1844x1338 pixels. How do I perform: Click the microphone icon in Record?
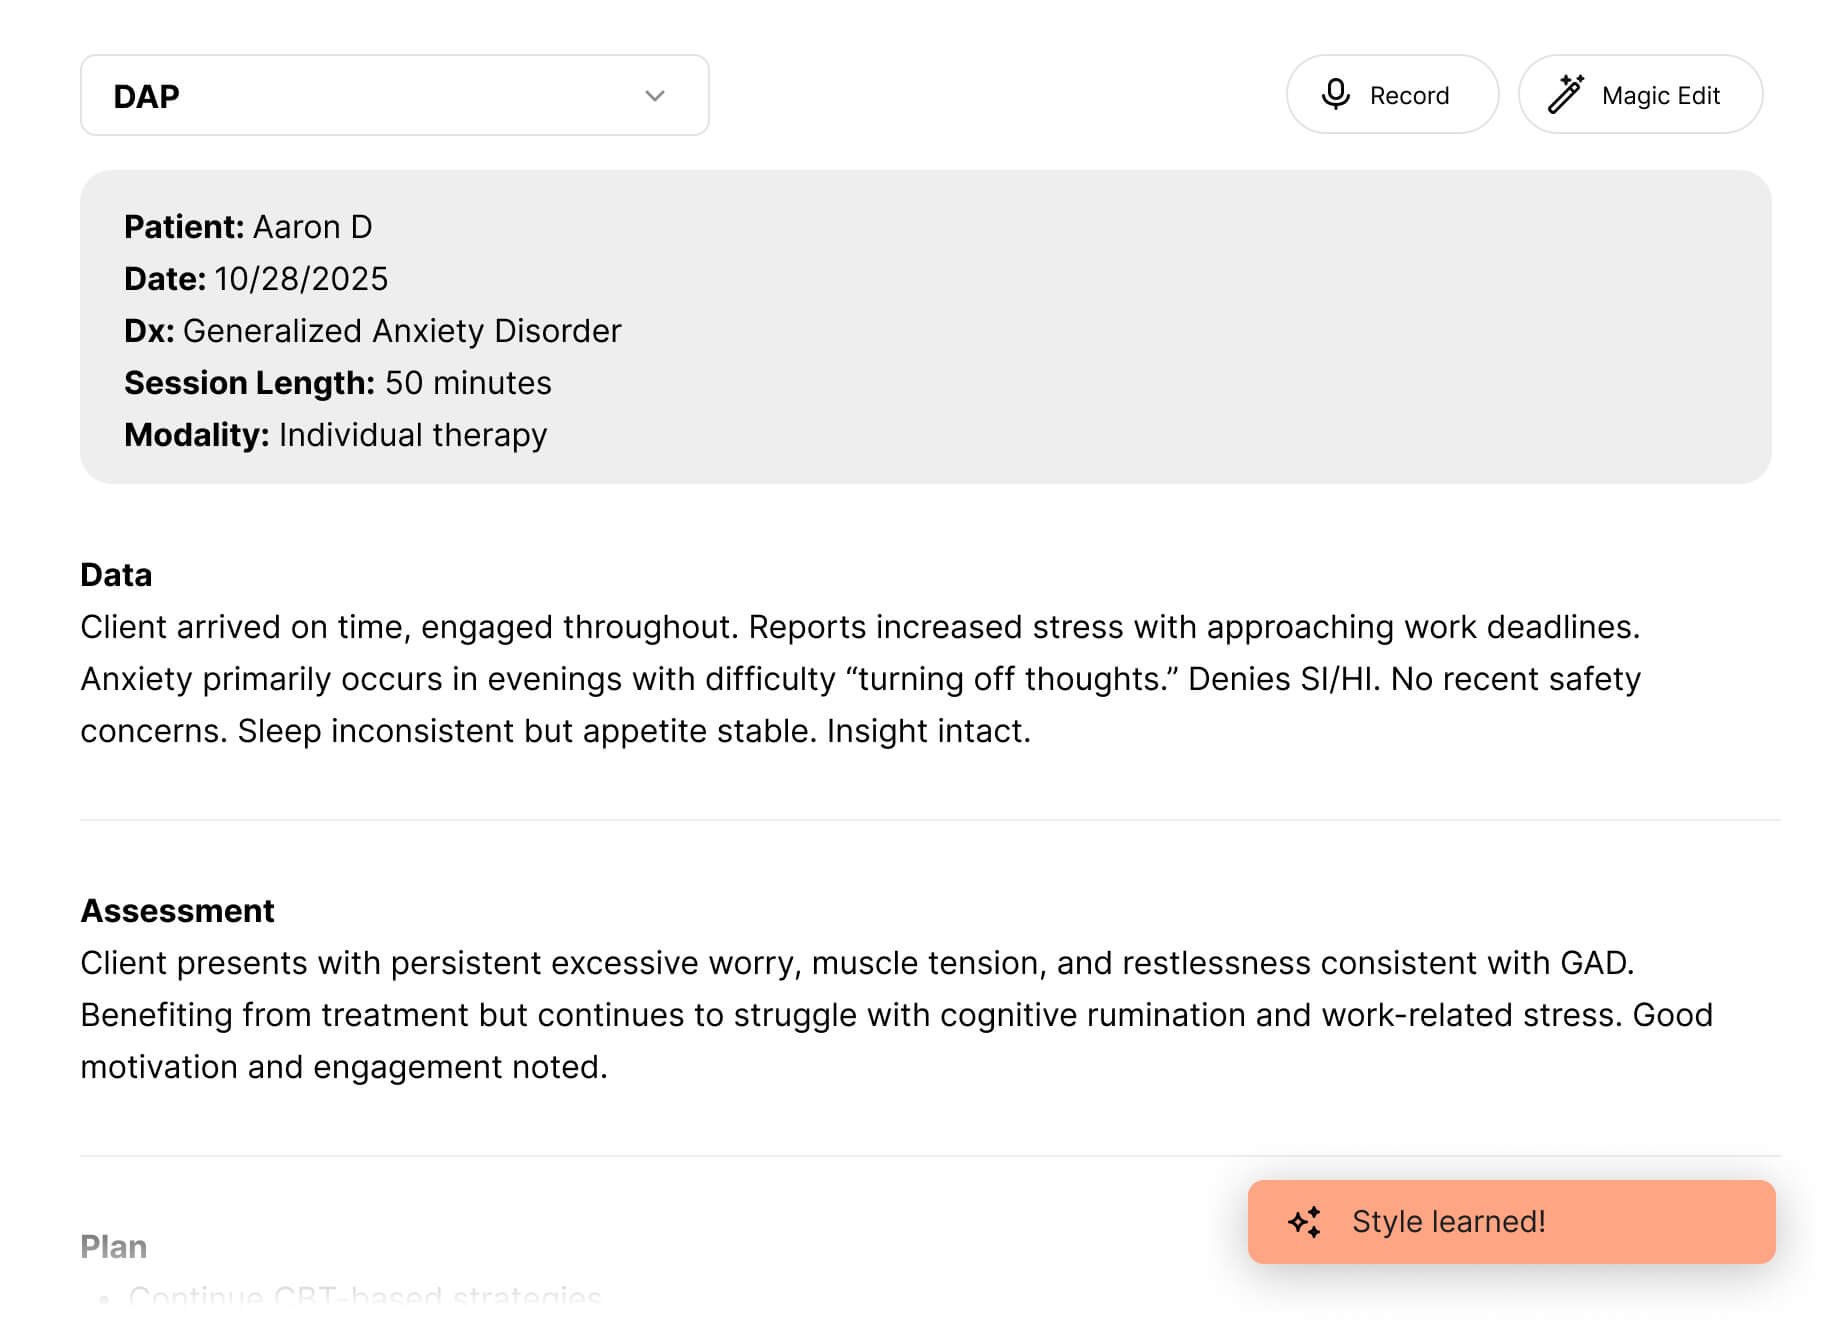(1335, 94)
